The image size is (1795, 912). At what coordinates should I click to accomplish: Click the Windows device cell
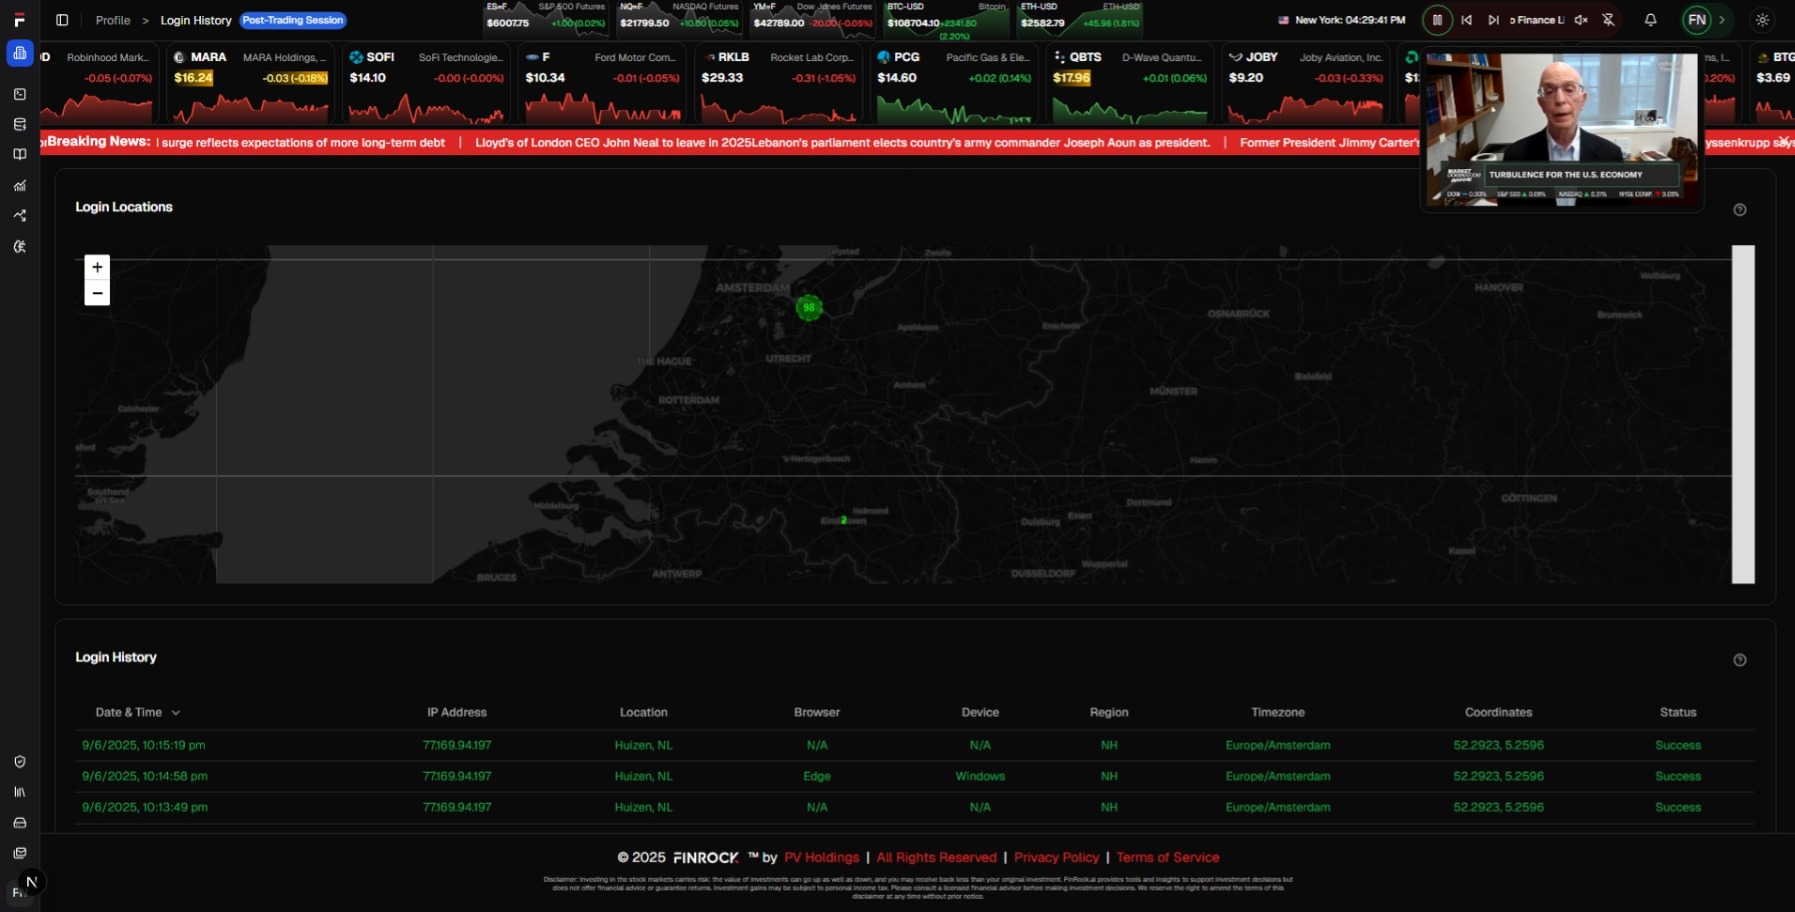[980, 777]
